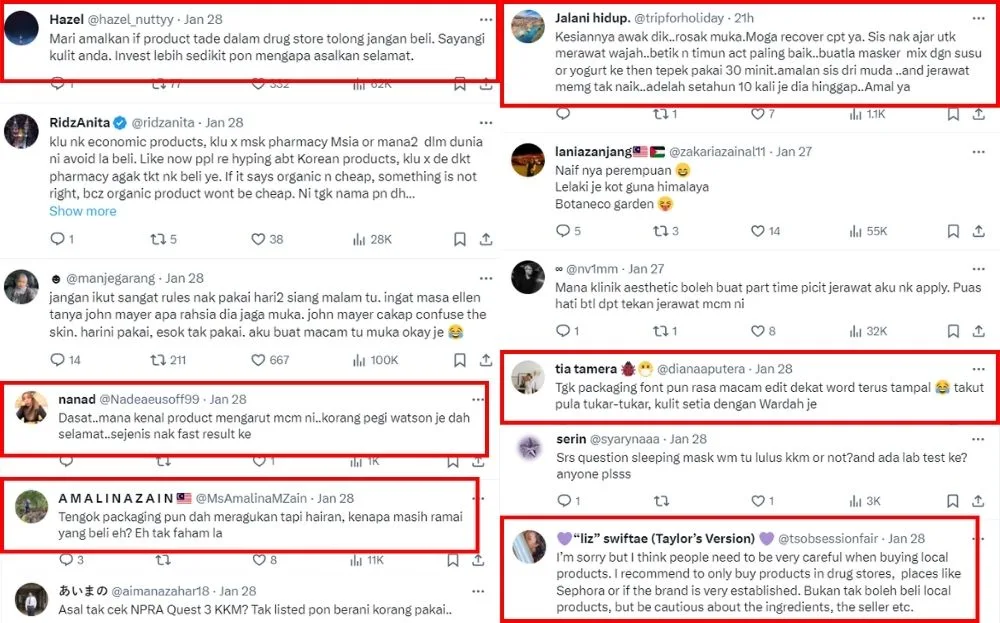
Task: Retweet the @manjegarang tweet
Action: click(x=156, y=359)
